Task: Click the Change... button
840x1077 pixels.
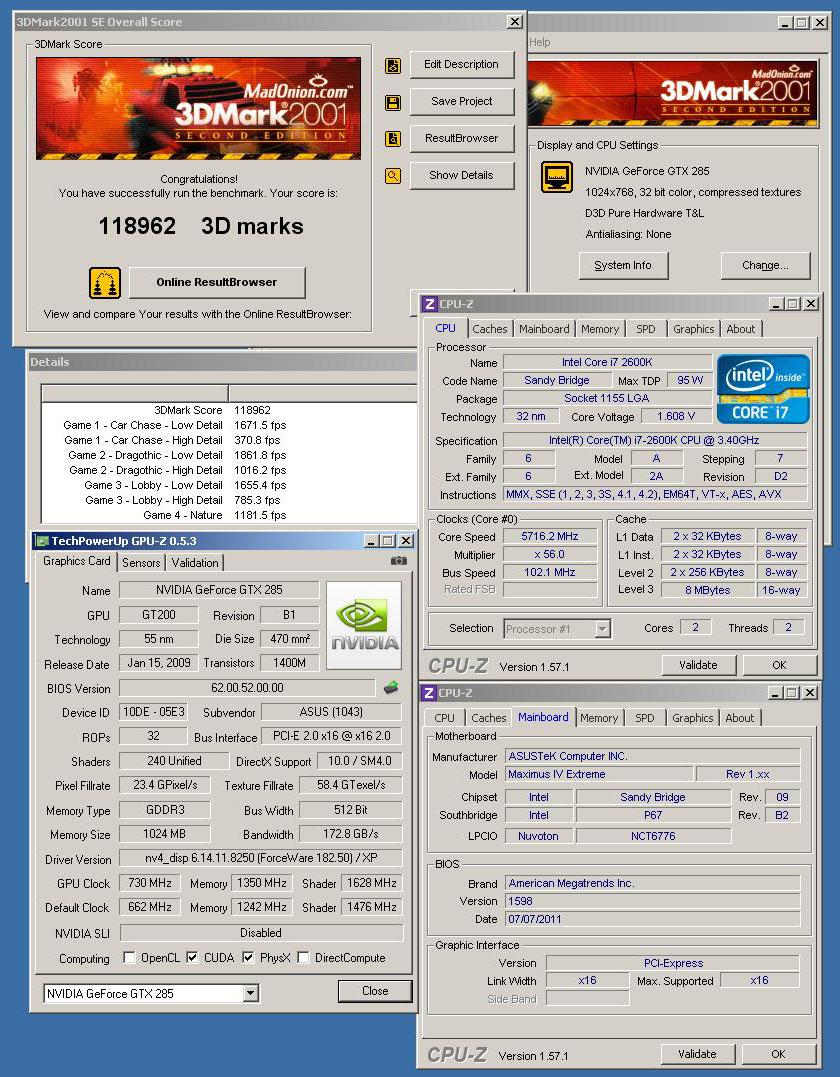Action: pyautogui.click(x=765, y=265)
